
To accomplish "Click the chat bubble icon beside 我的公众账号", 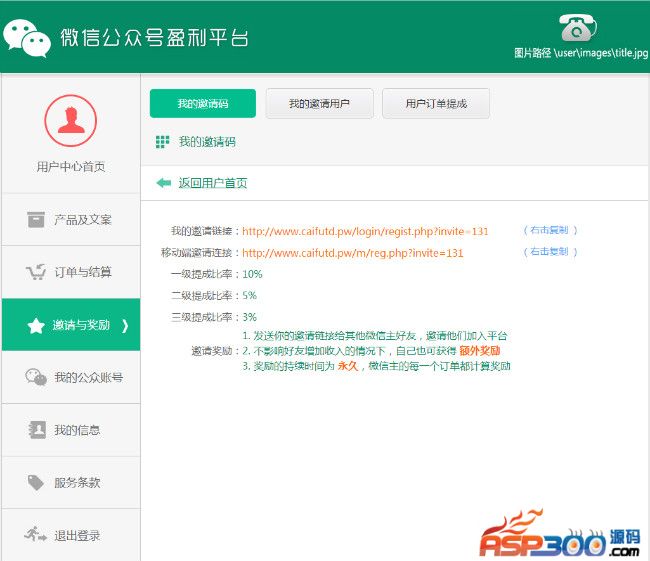I will 36,377.
